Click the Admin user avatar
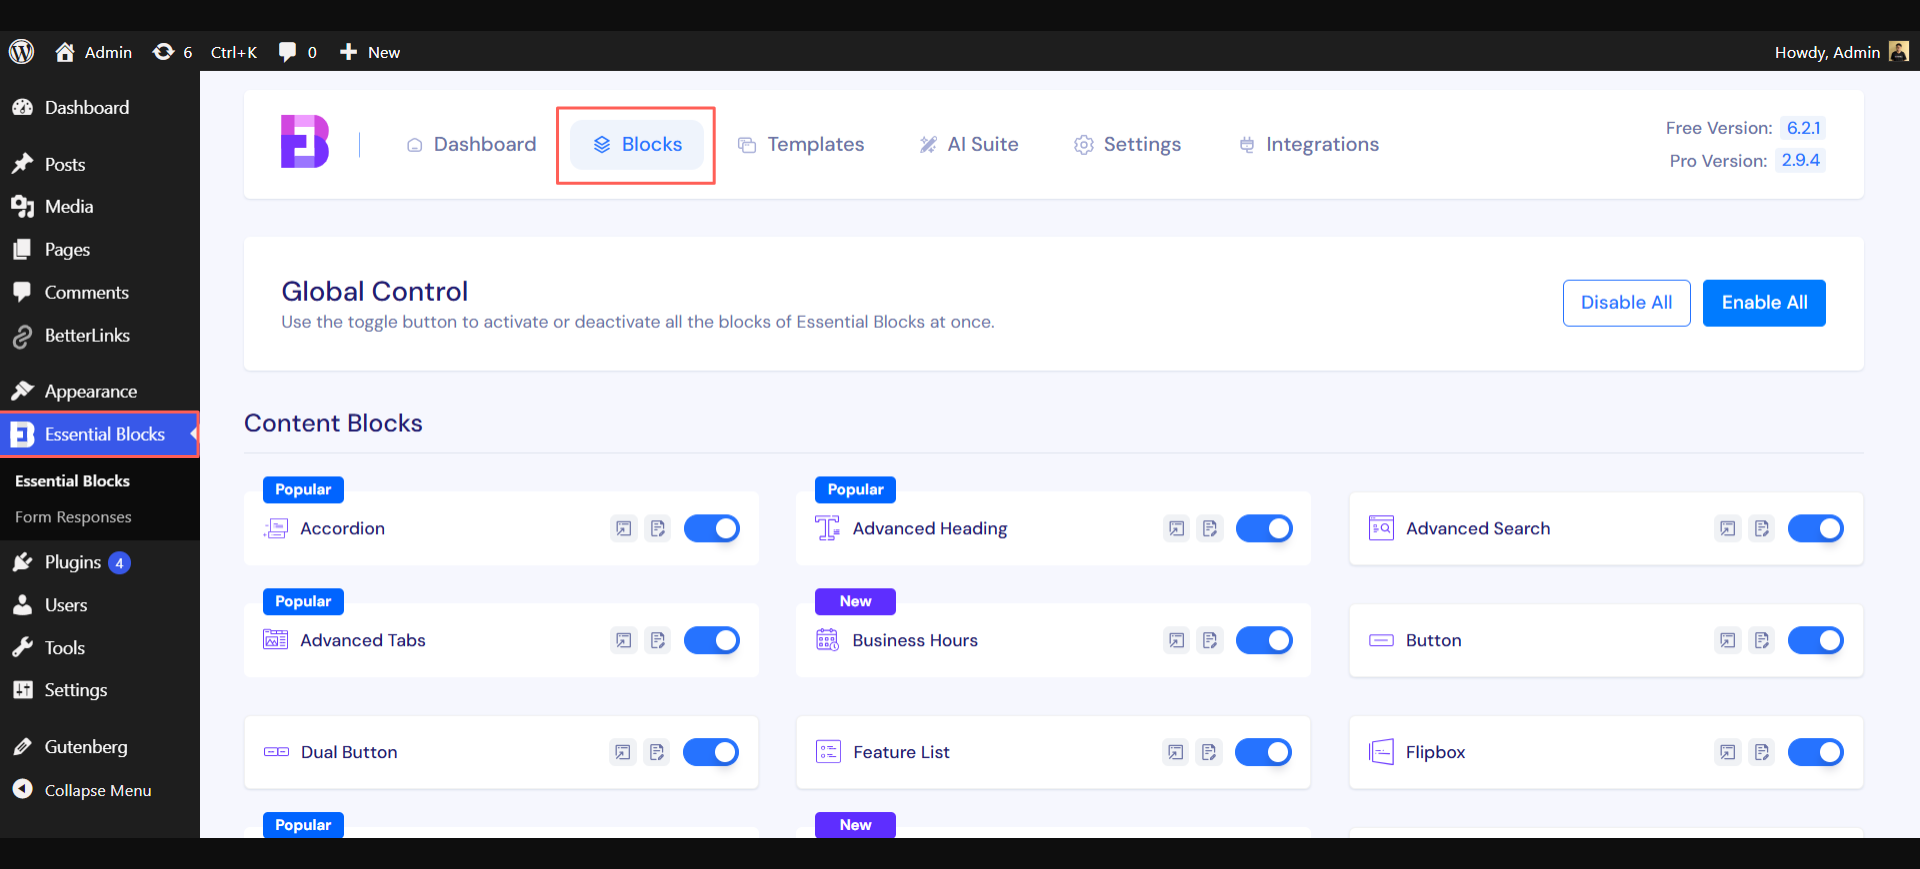Image resolution: width=1920 pixels, height=869 pixels. click(1898, 51)
